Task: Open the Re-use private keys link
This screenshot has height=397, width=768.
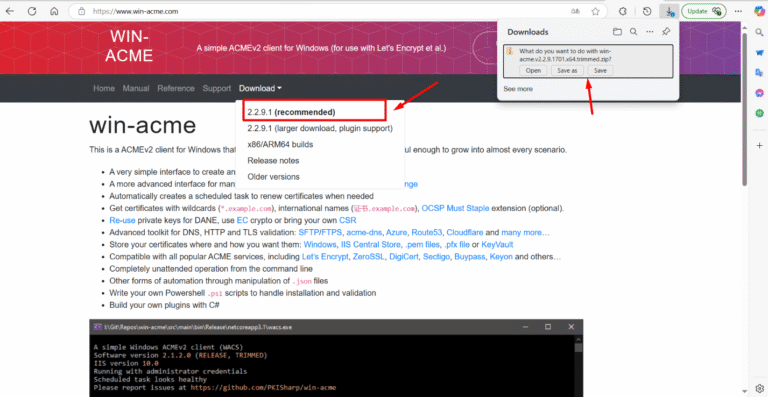Action: click(122, 220)
